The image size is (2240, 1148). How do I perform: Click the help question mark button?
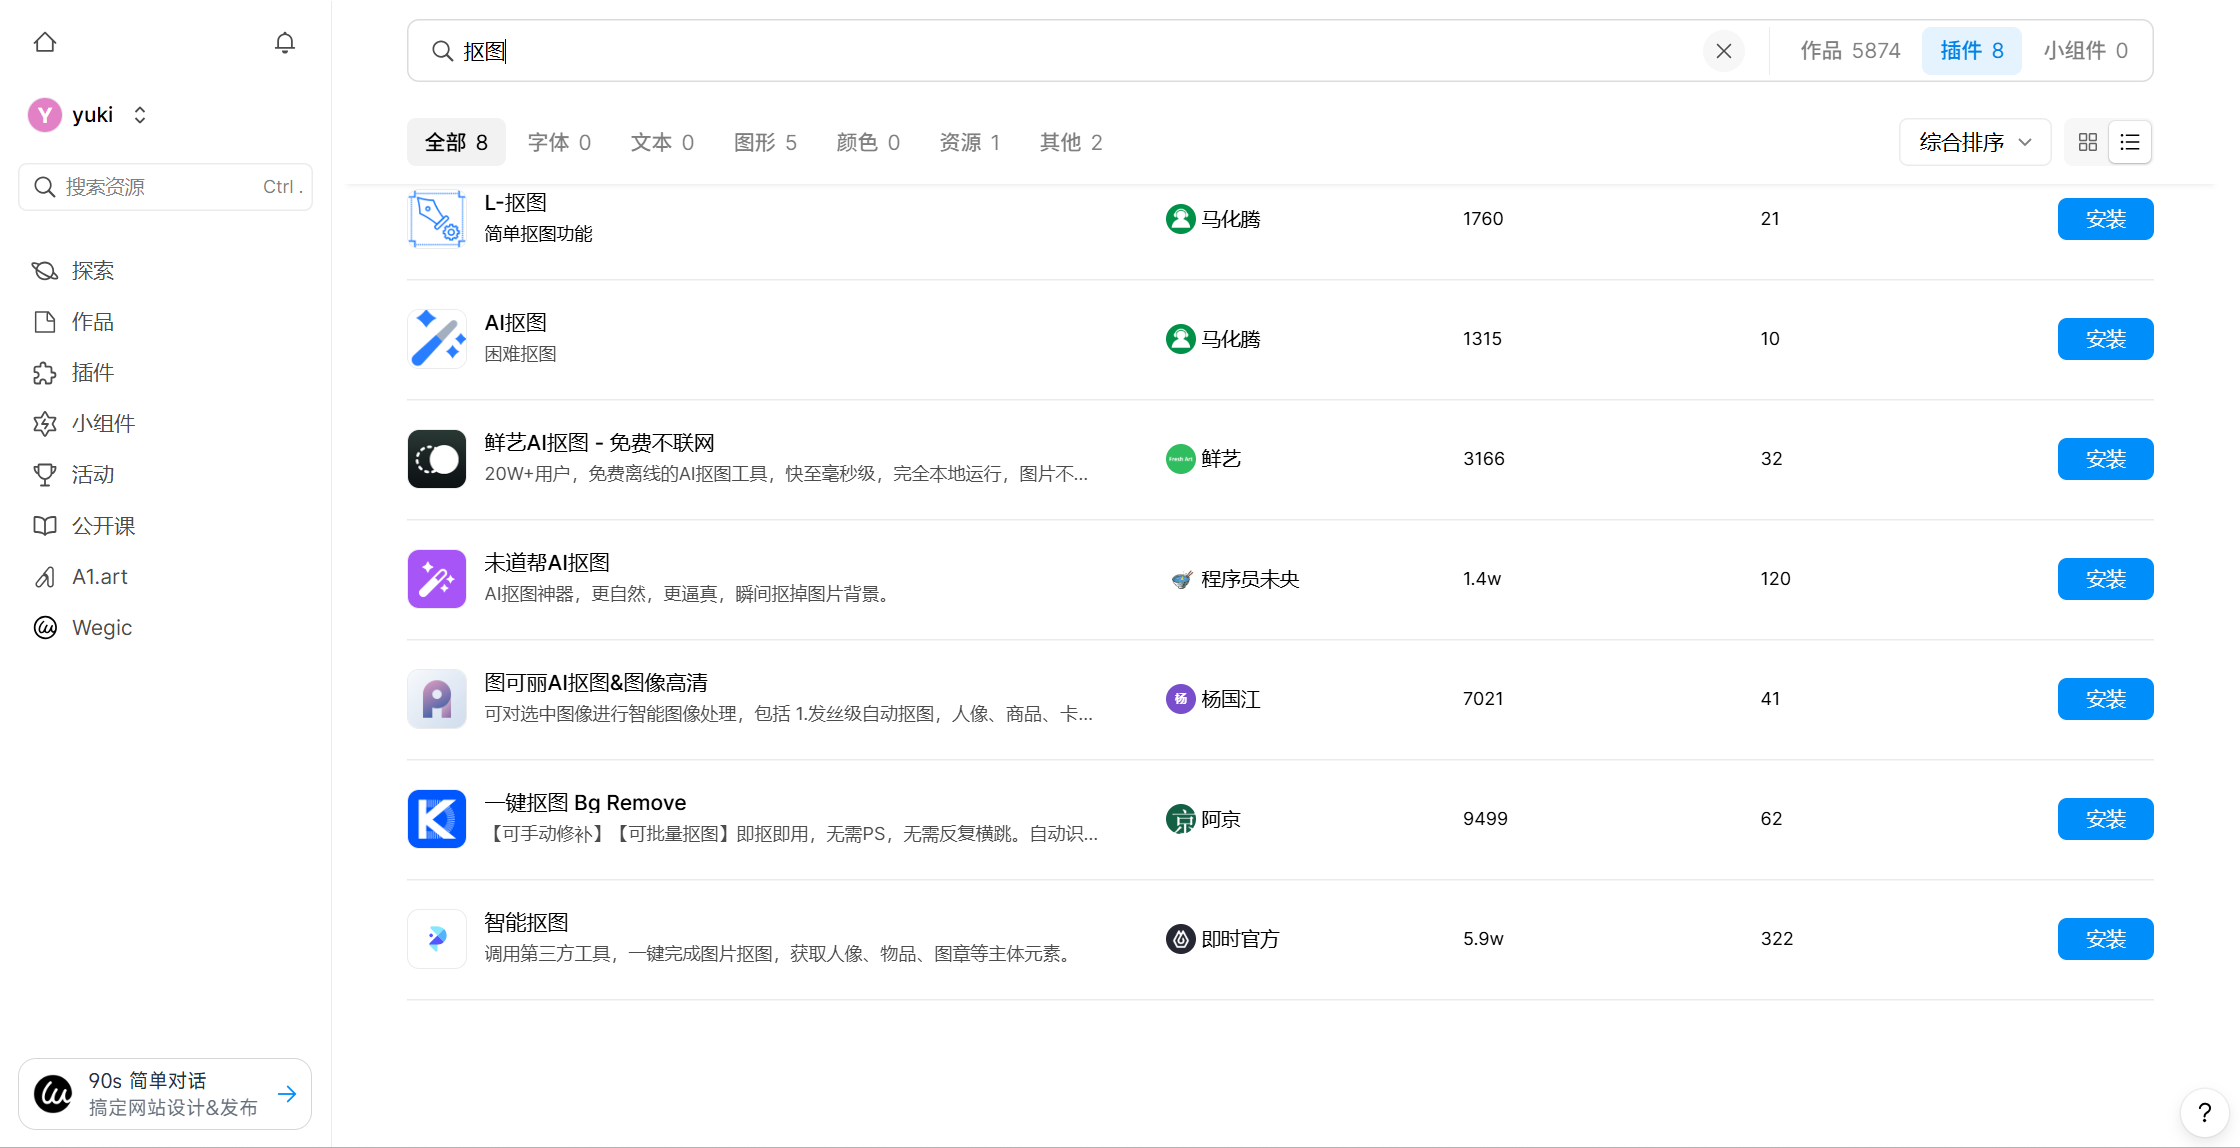coord(2204,1113)
